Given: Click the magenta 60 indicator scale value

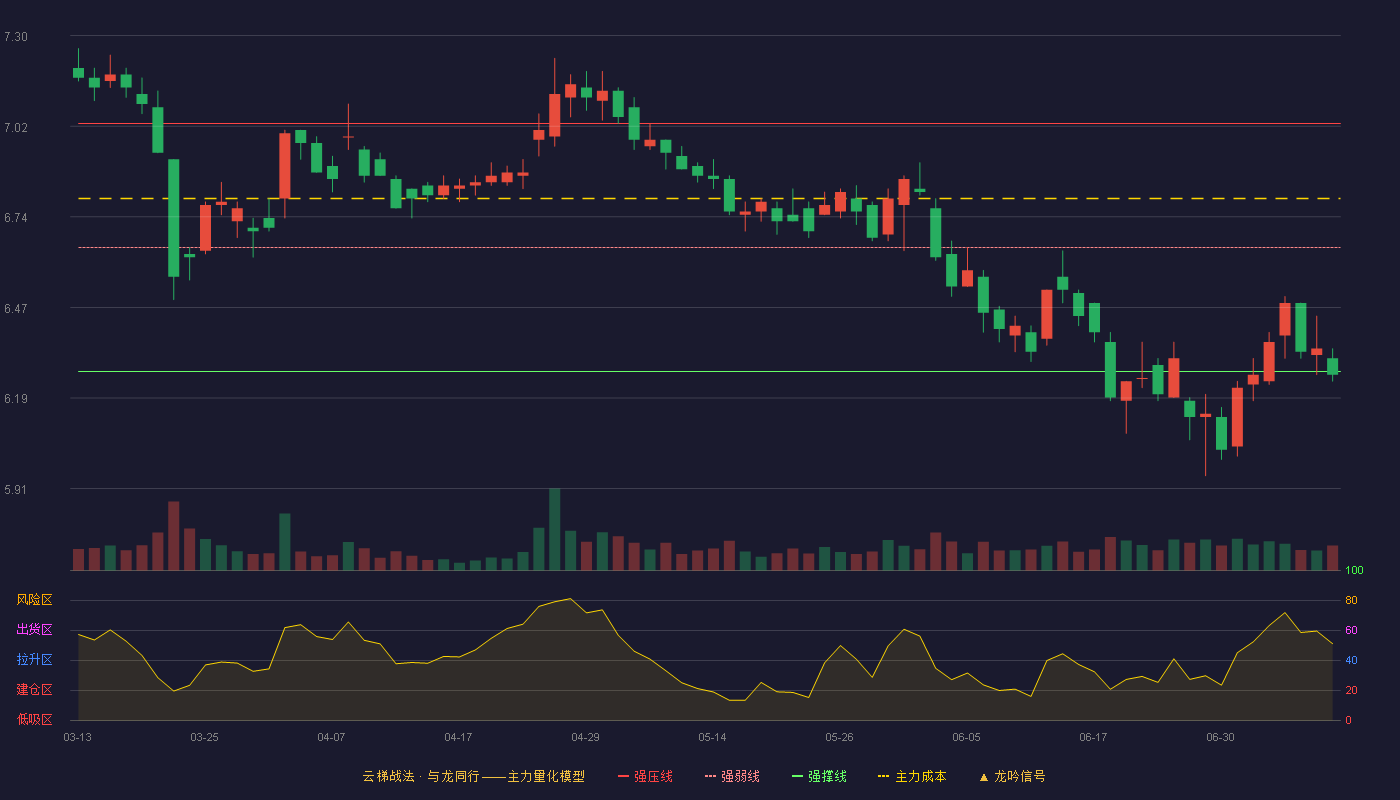Looking at the screenshot, I should coord(1351,630).
